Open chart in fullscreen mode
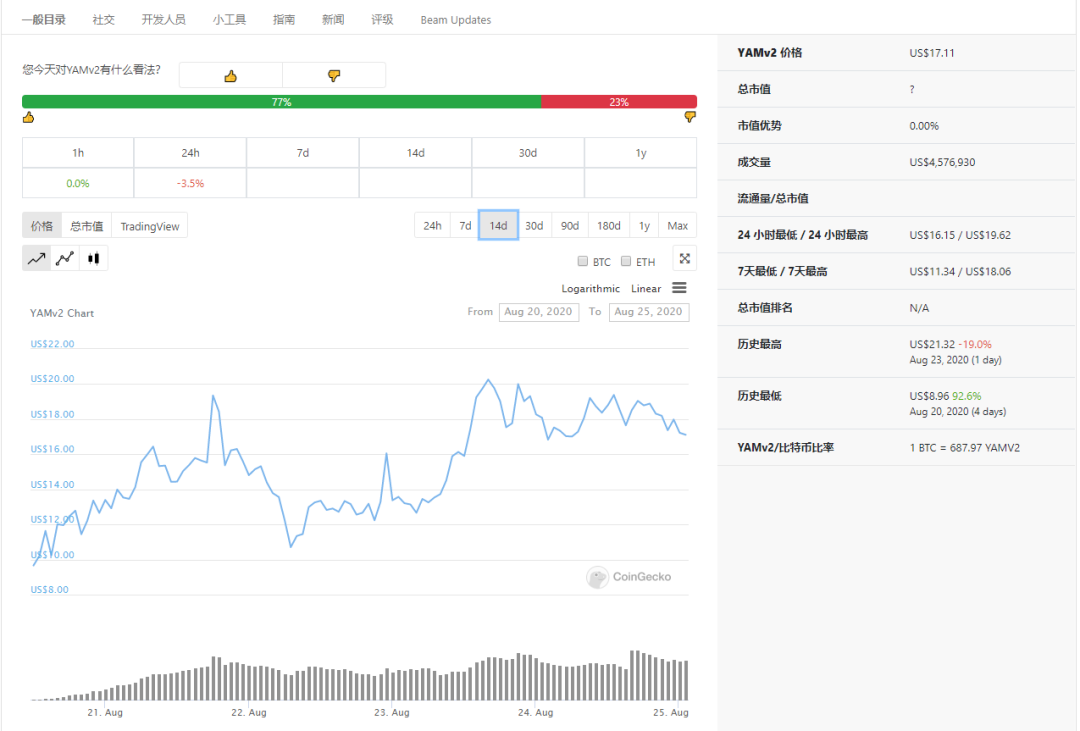 point(685,258)
